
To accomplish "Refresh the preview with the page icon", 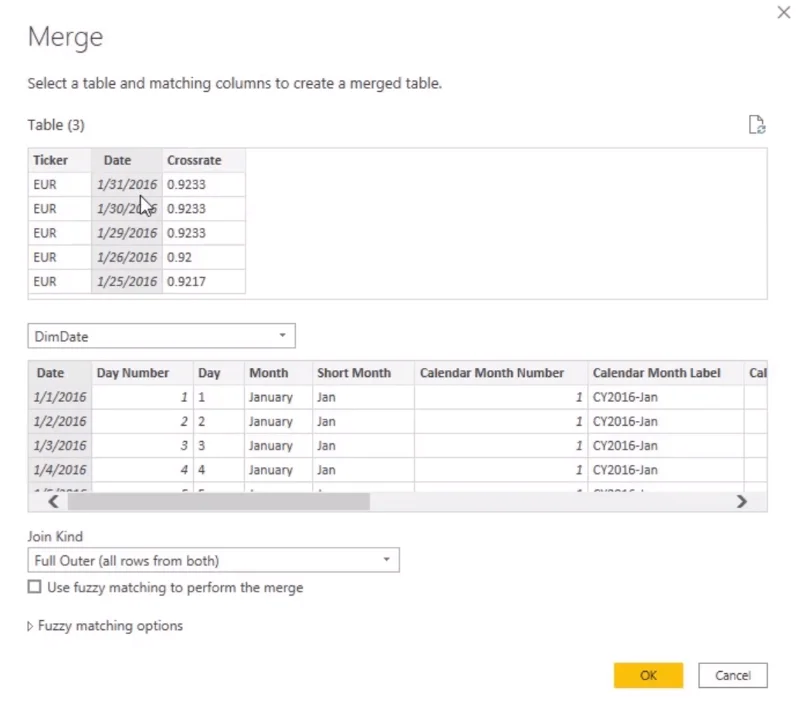I will tap(757, 125).
